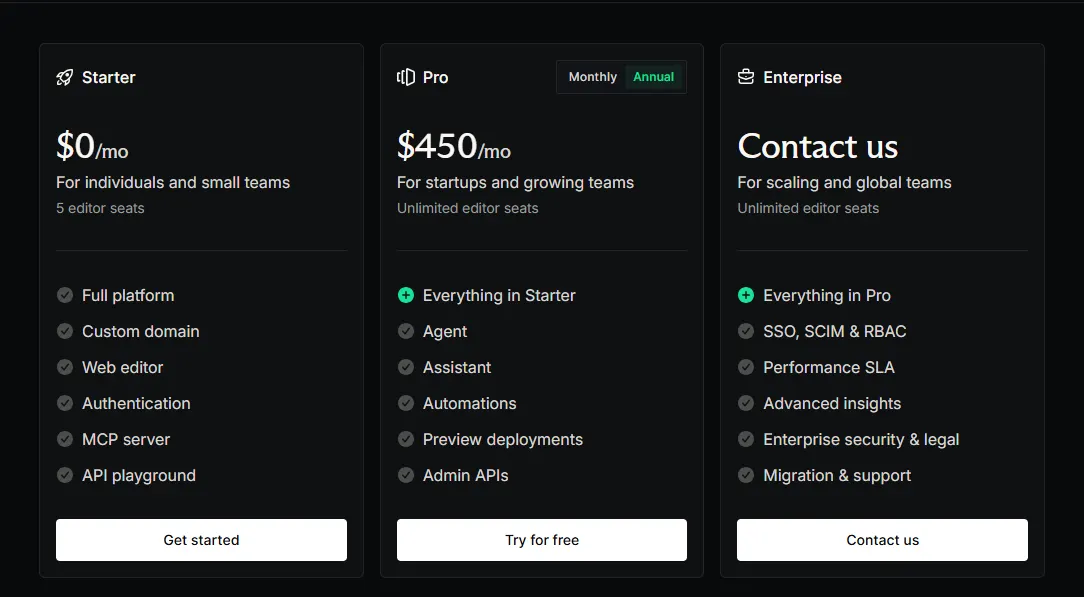Click the Try for free button
The width and height of the screenshot is (1084, 597).
(542, 540)
